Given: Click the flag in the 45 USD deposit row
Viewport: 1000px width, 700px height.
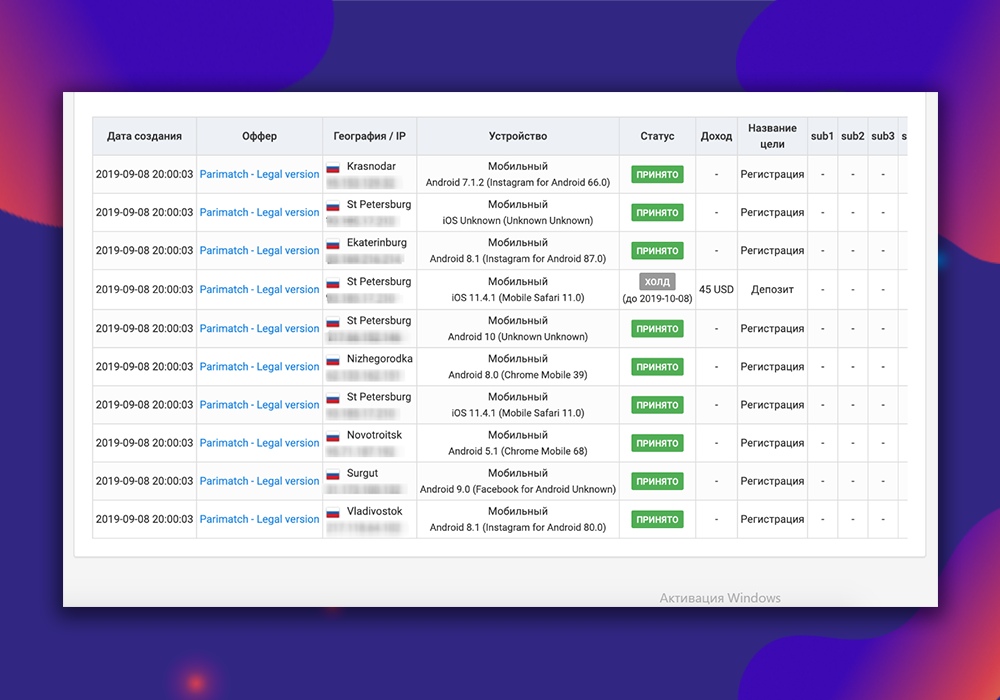Looking at the screenshot, I should click(x=333, y=284).
